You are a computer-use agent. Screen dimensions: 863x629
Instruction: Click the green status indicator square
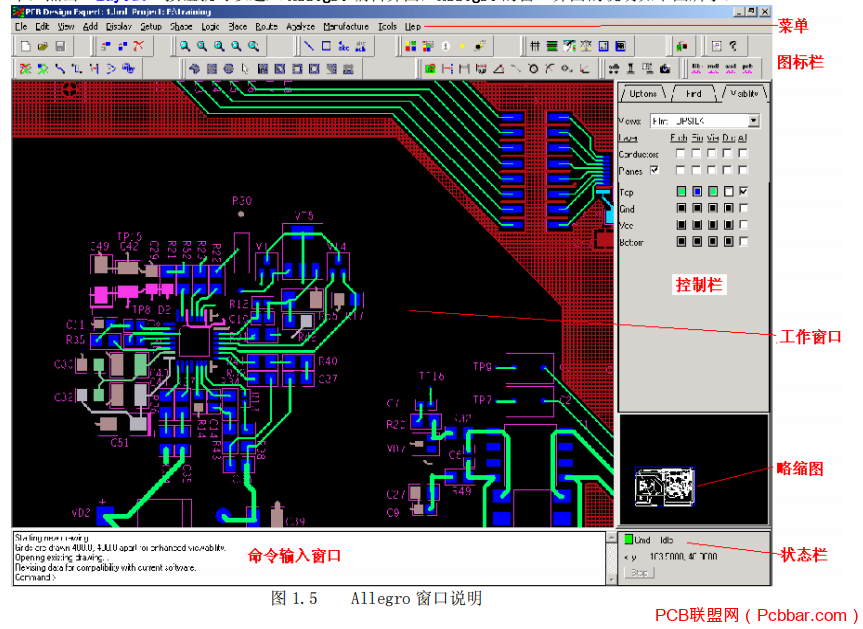[x=629, y=539]
